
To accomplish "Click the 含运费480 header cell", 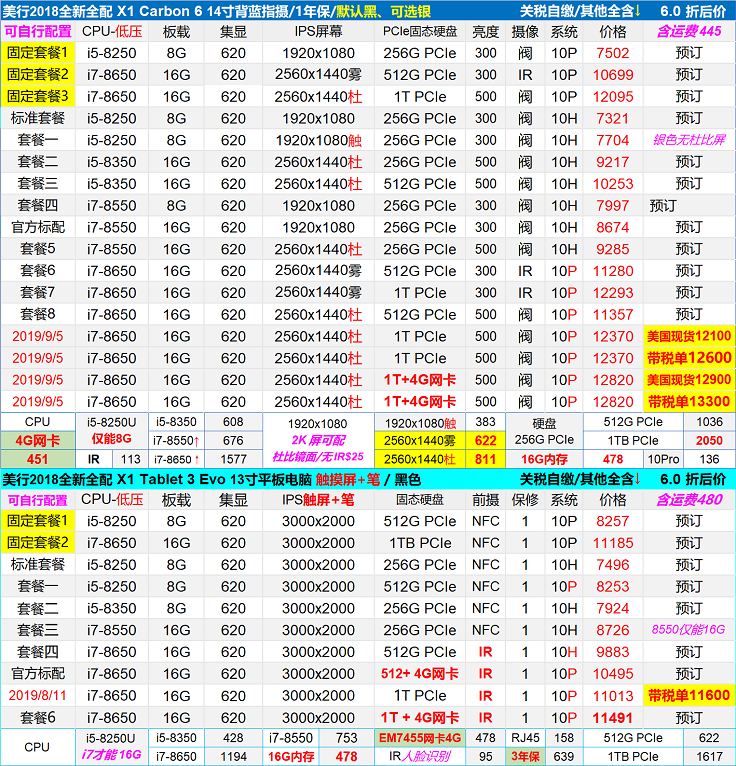I will [x=689, y=500].
